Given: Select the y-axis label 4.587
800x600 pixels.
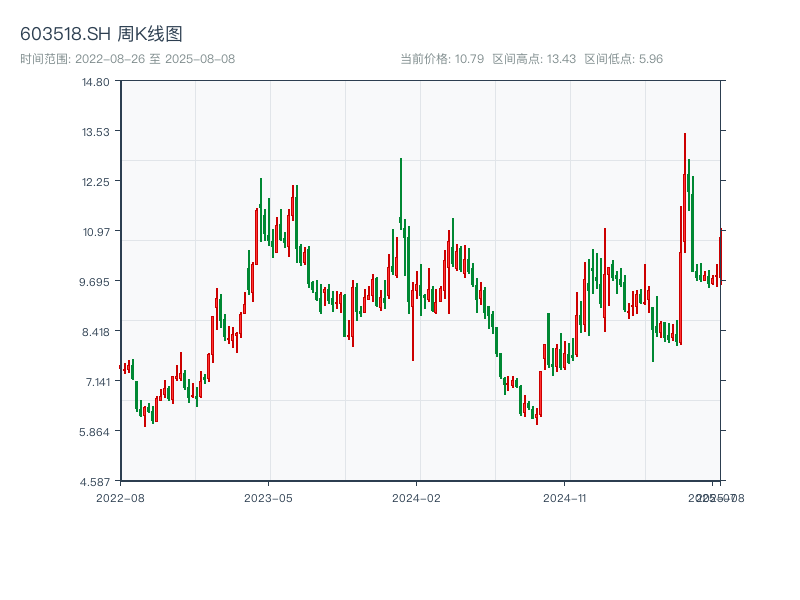Looking at the screenshot, I should pyautogui.click(x=94, y=482).
